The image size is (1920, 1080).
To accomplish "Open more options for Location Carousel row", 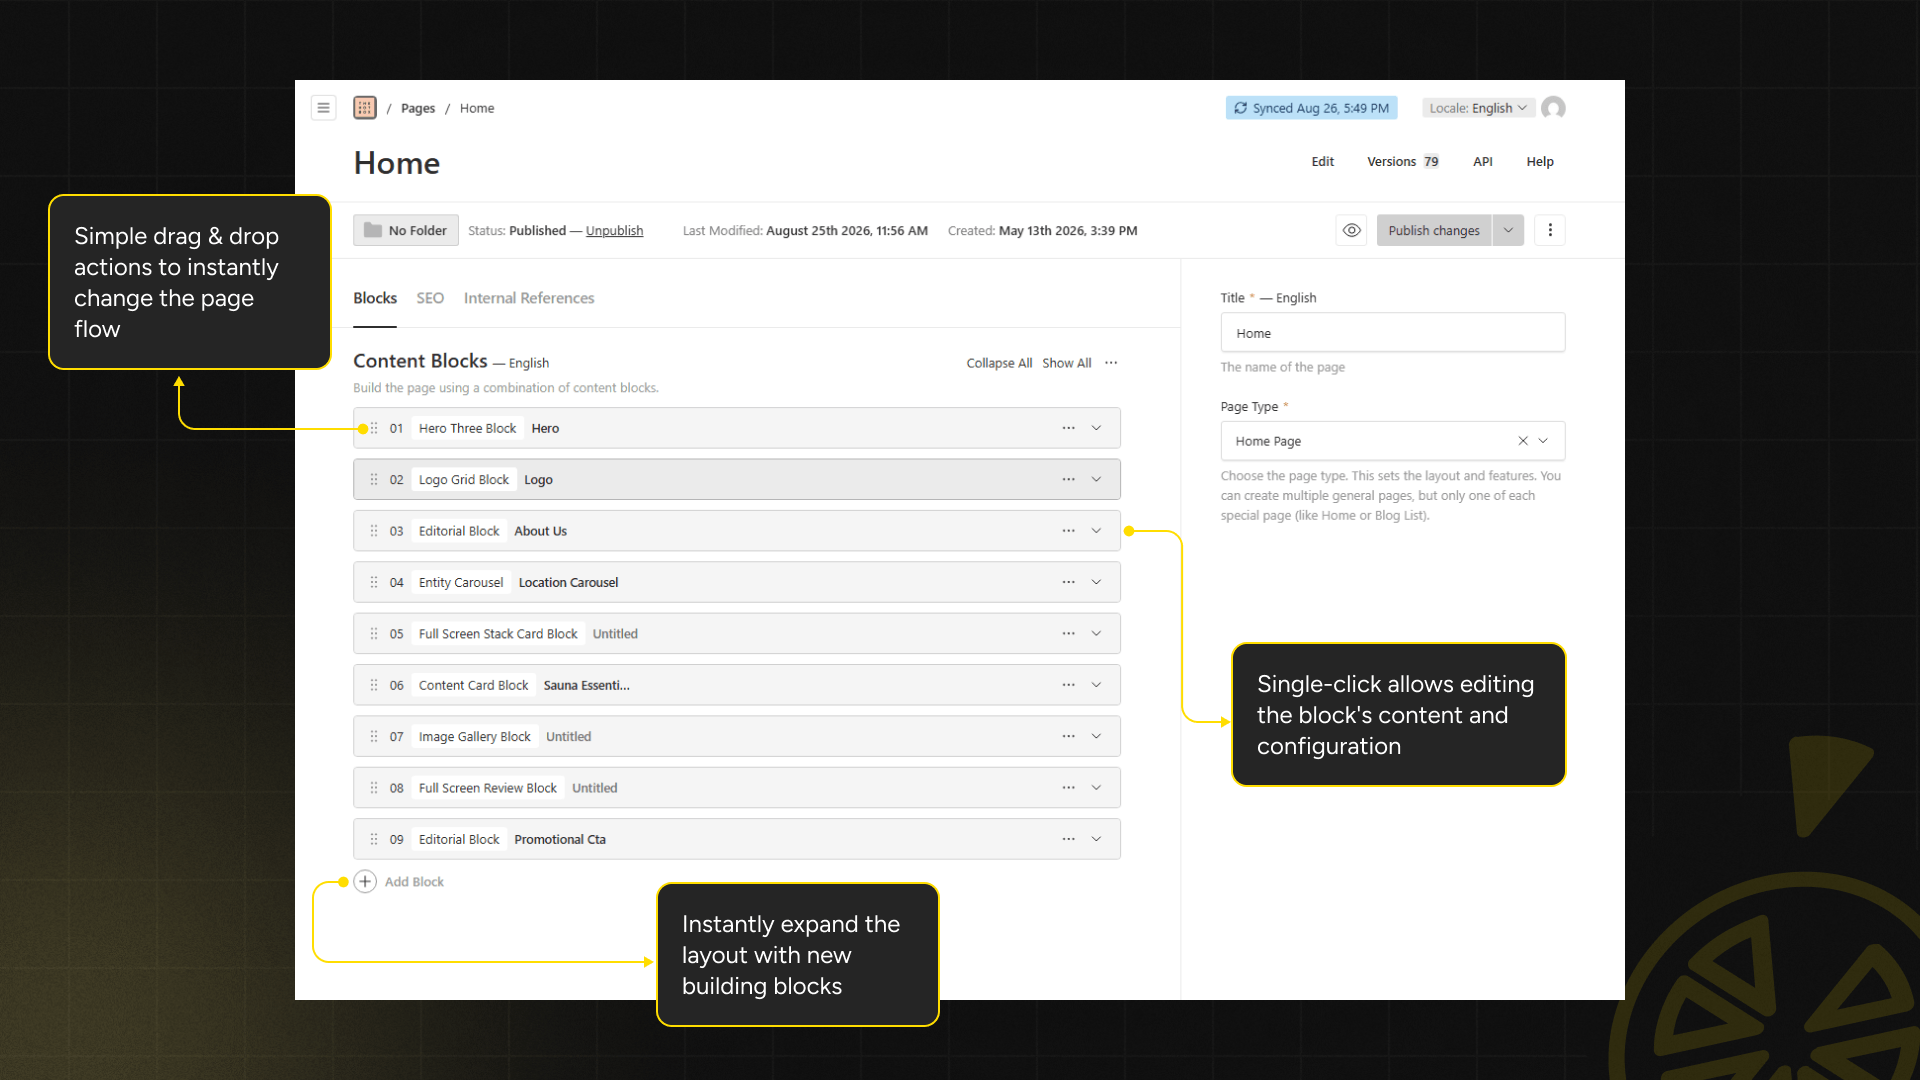I will (x=1069, y=582).
